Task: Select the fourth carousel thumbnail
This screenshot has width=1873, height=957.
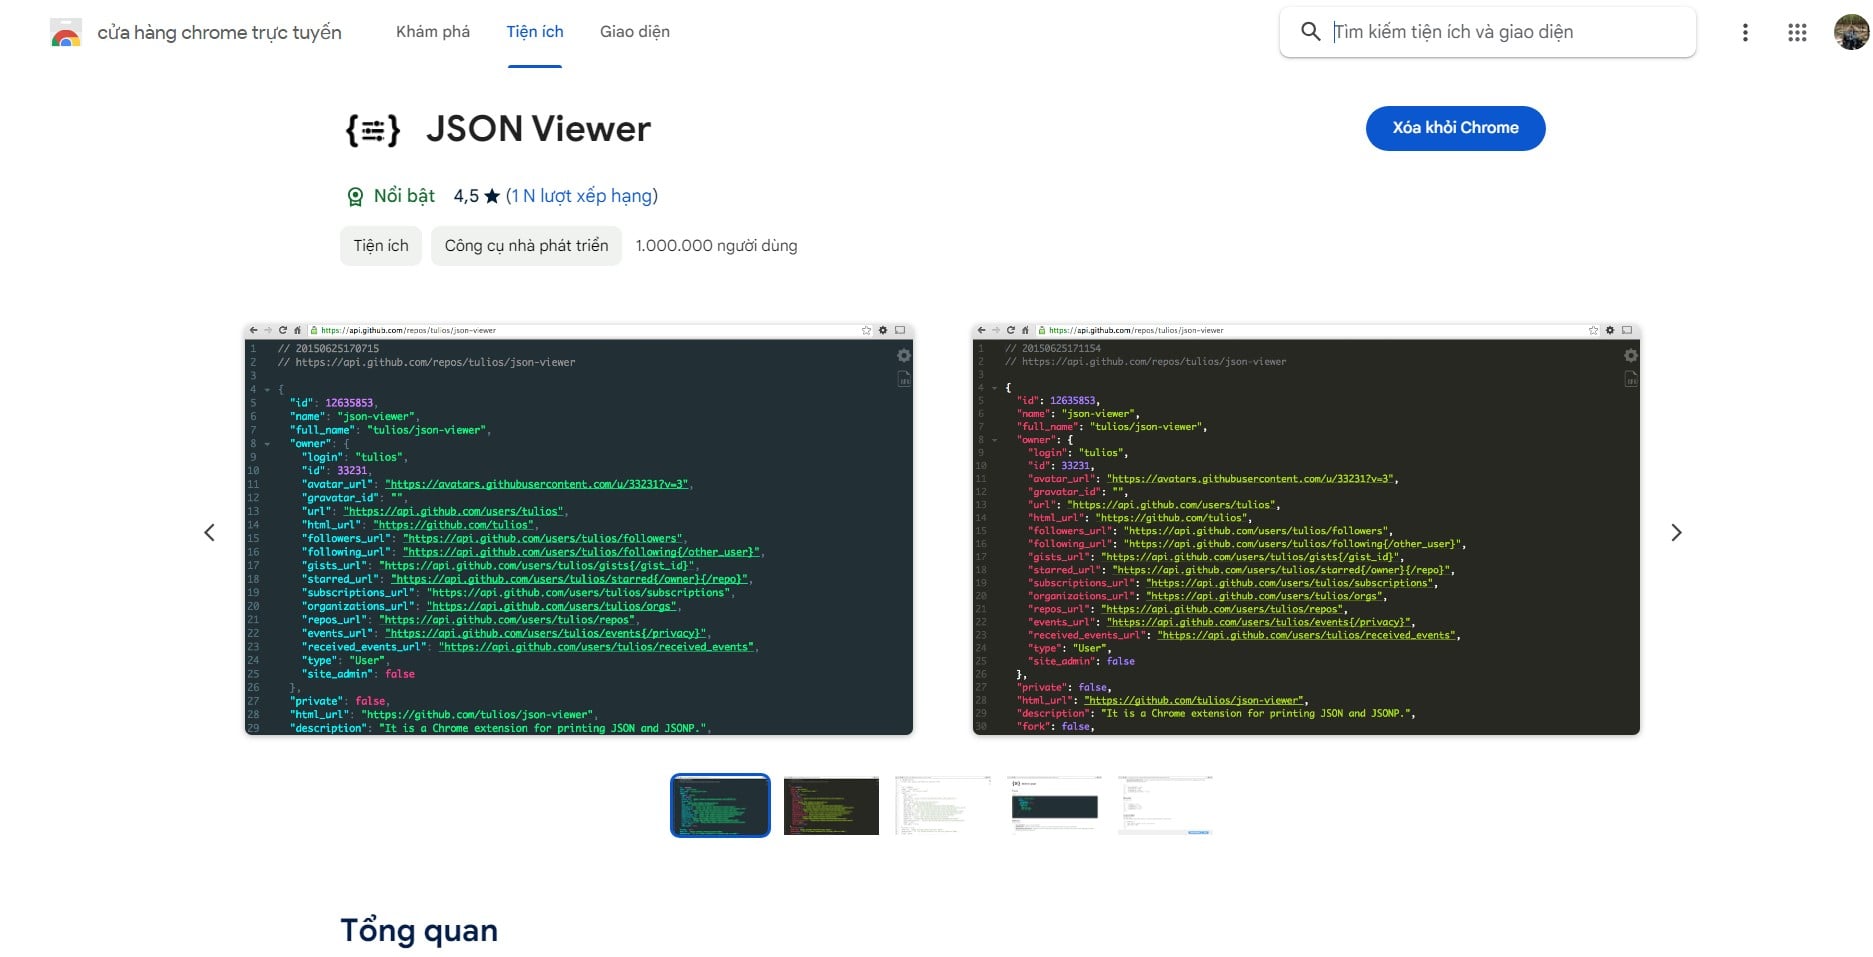Action: click(1054, 805)
